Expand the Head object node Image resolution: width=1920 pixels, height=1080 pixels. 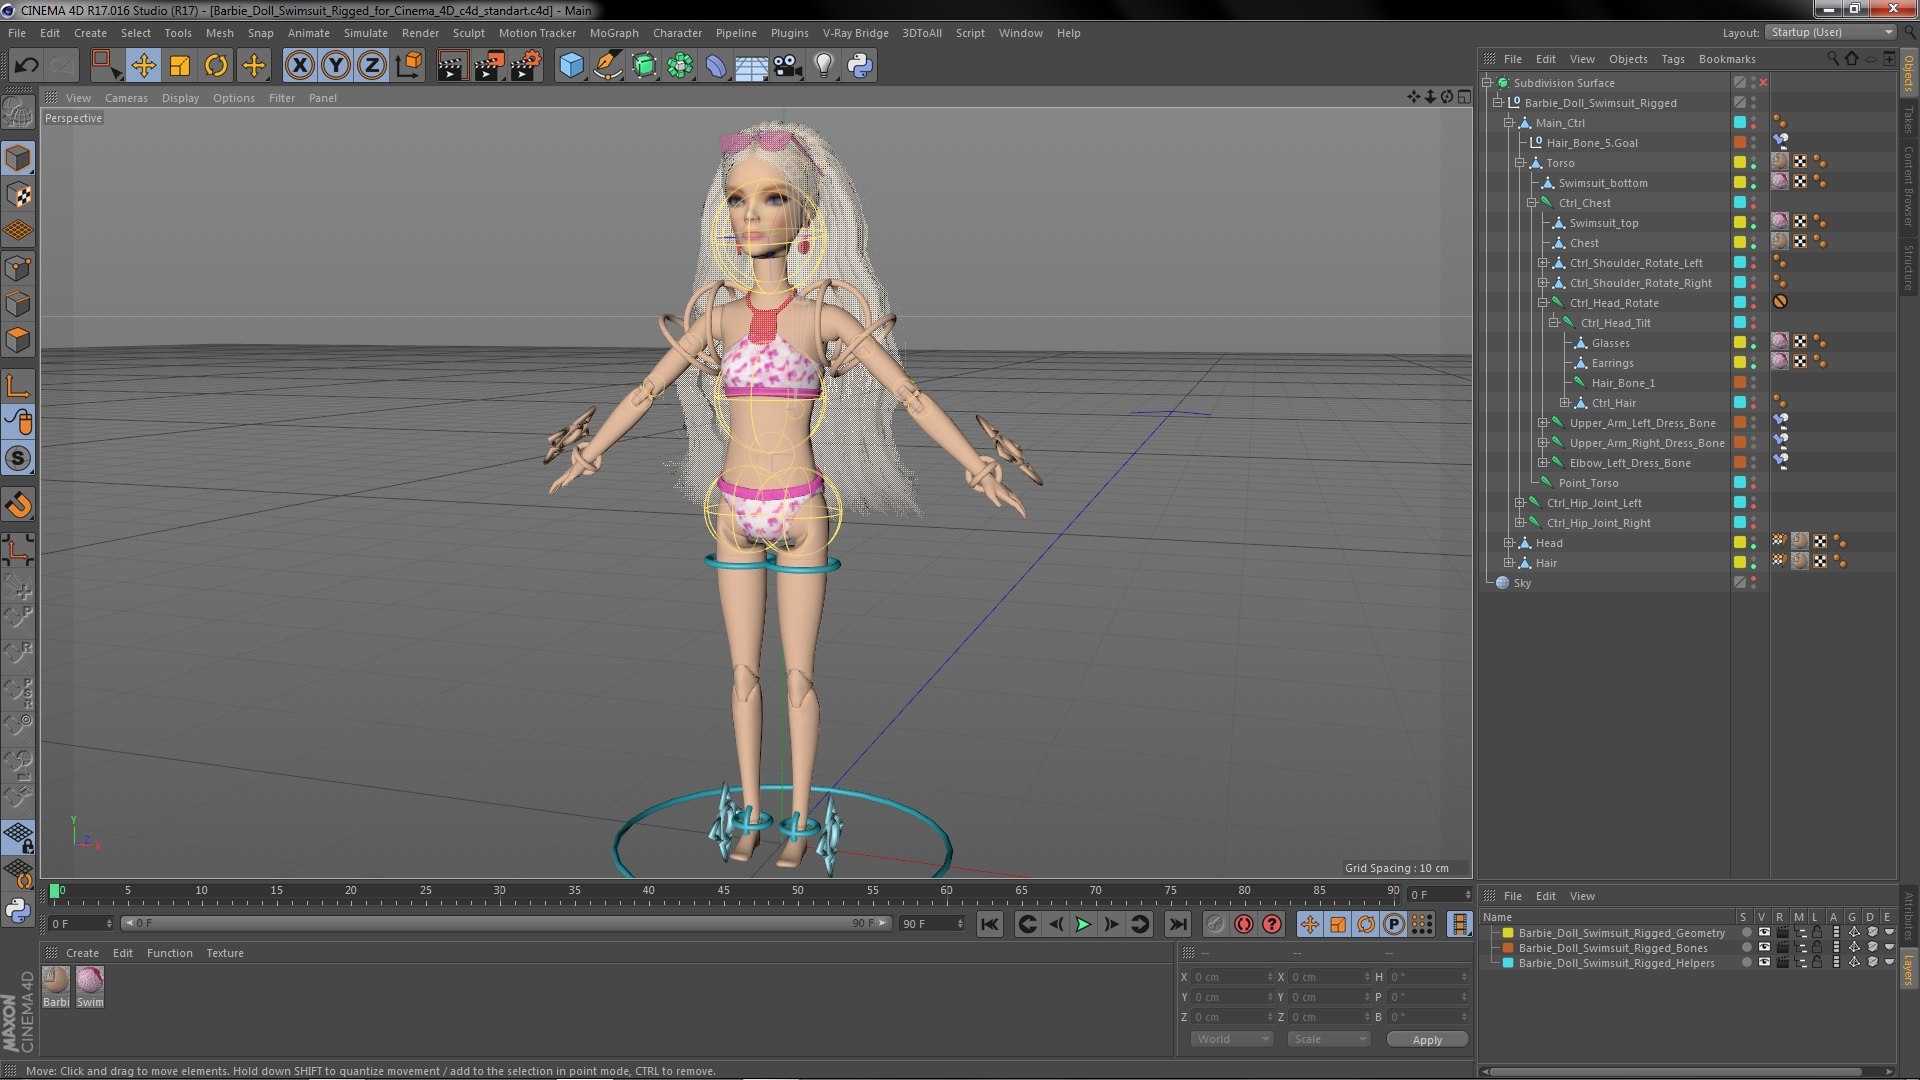click(1508, 543)
